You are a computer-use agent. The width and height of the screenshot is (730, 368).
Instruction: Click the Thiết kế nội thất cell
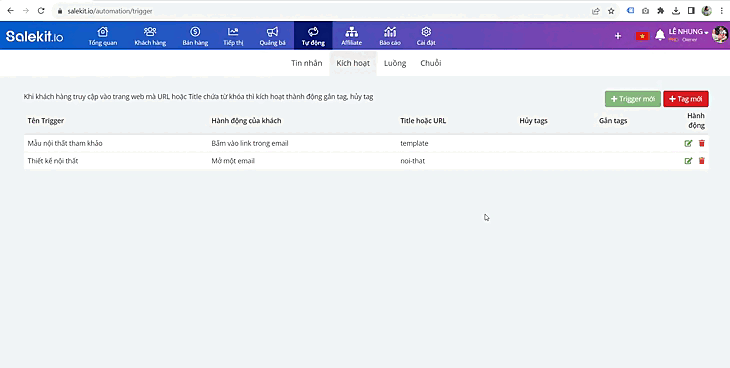53,161
